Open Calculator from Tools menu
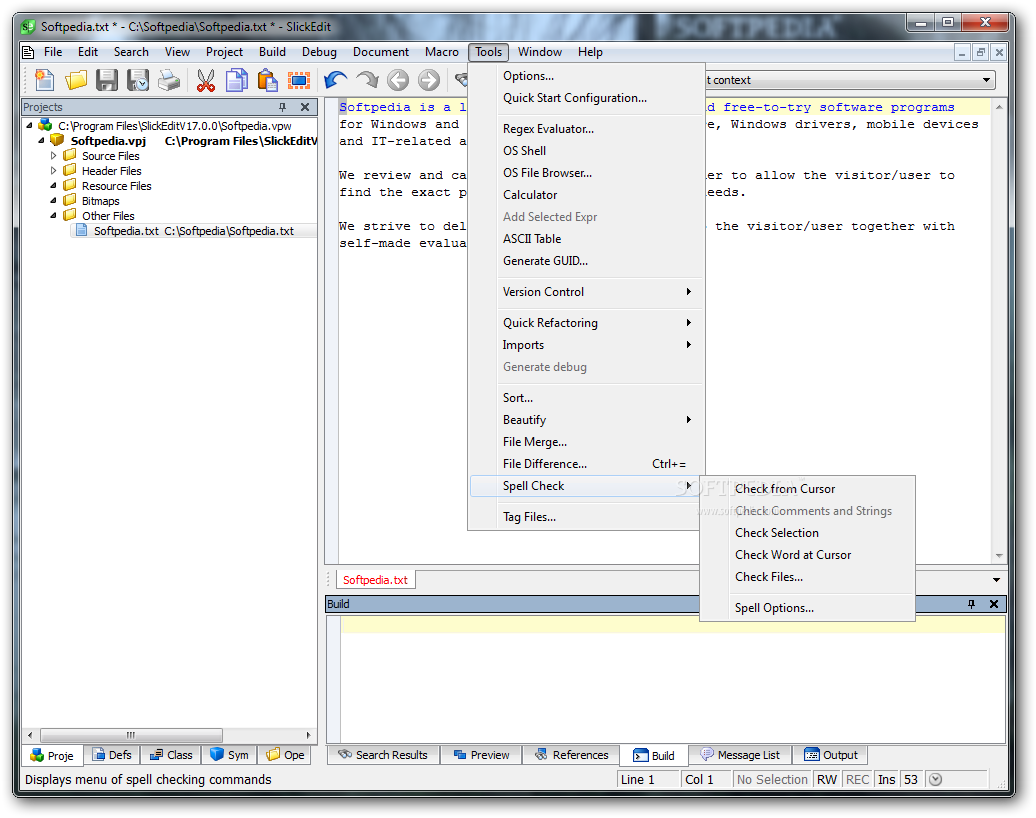Image resolution: width=1036 pixels, height=818 pixels. click(x=587, y=195)
